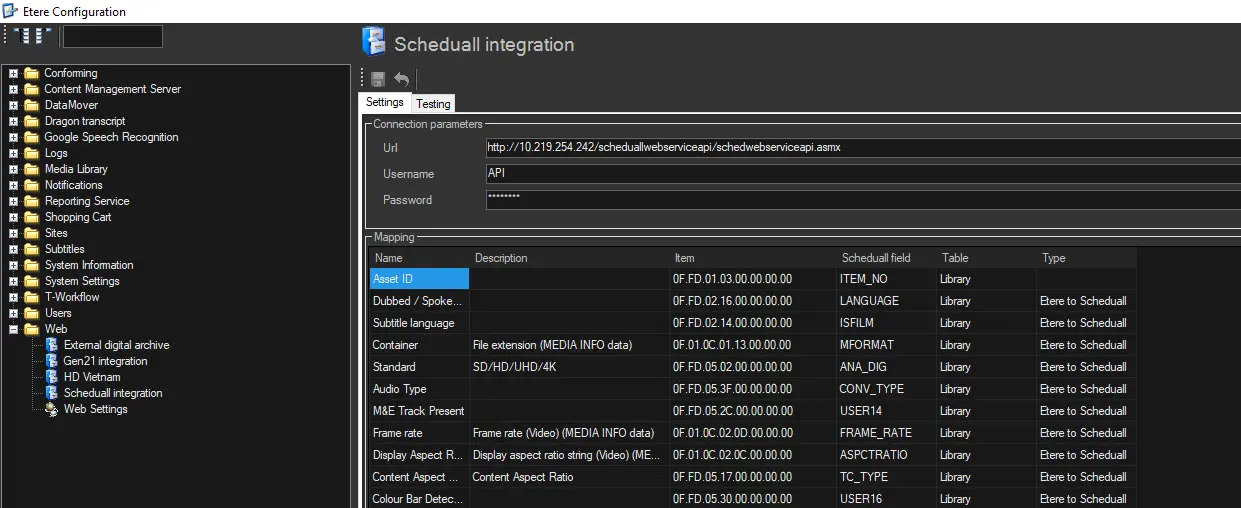Click the Scheduall integration tree item
The image size is (1241, 508).
coord(112,393)
